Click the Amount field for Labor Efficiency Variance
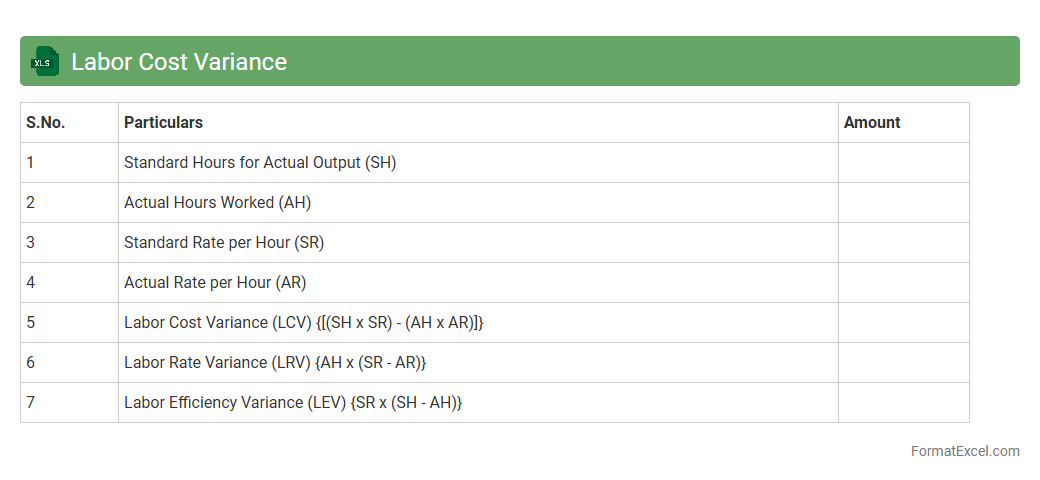This screenshot has height=480, width=1040. tap(903, 402)
